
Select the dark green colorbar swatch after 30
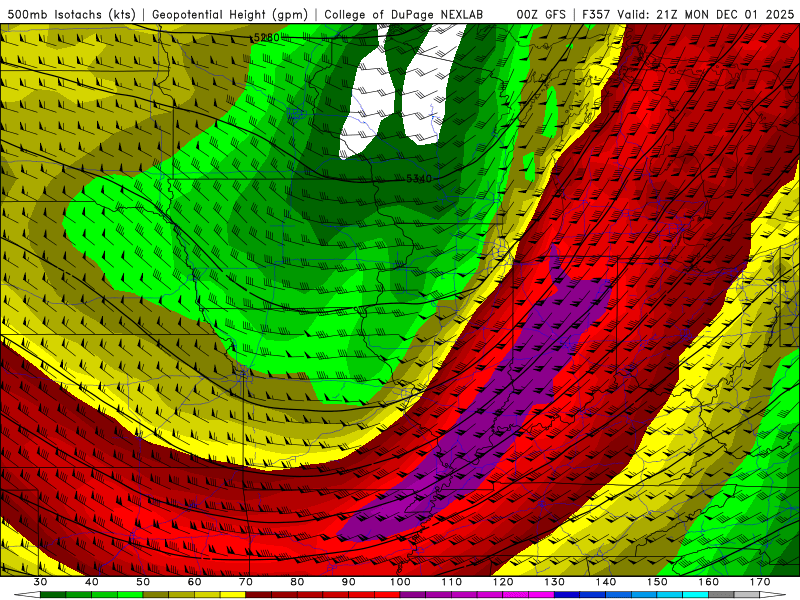[53, 595]
